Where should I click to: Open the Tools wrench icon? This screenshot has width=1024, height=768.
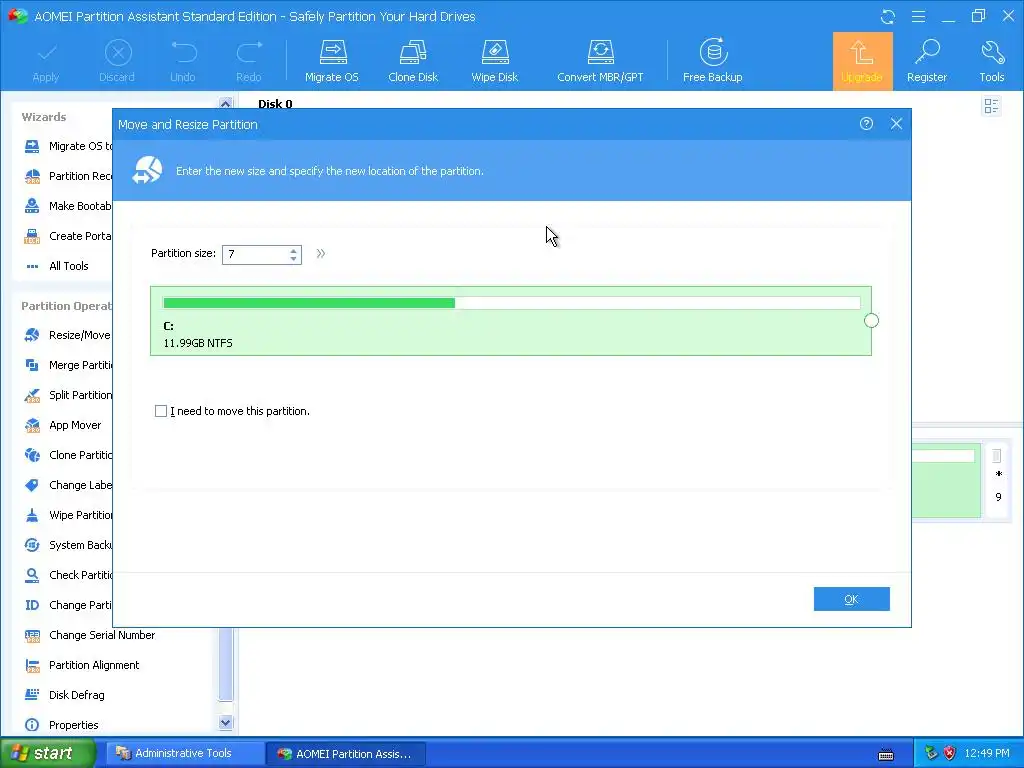tap(992, 52)
